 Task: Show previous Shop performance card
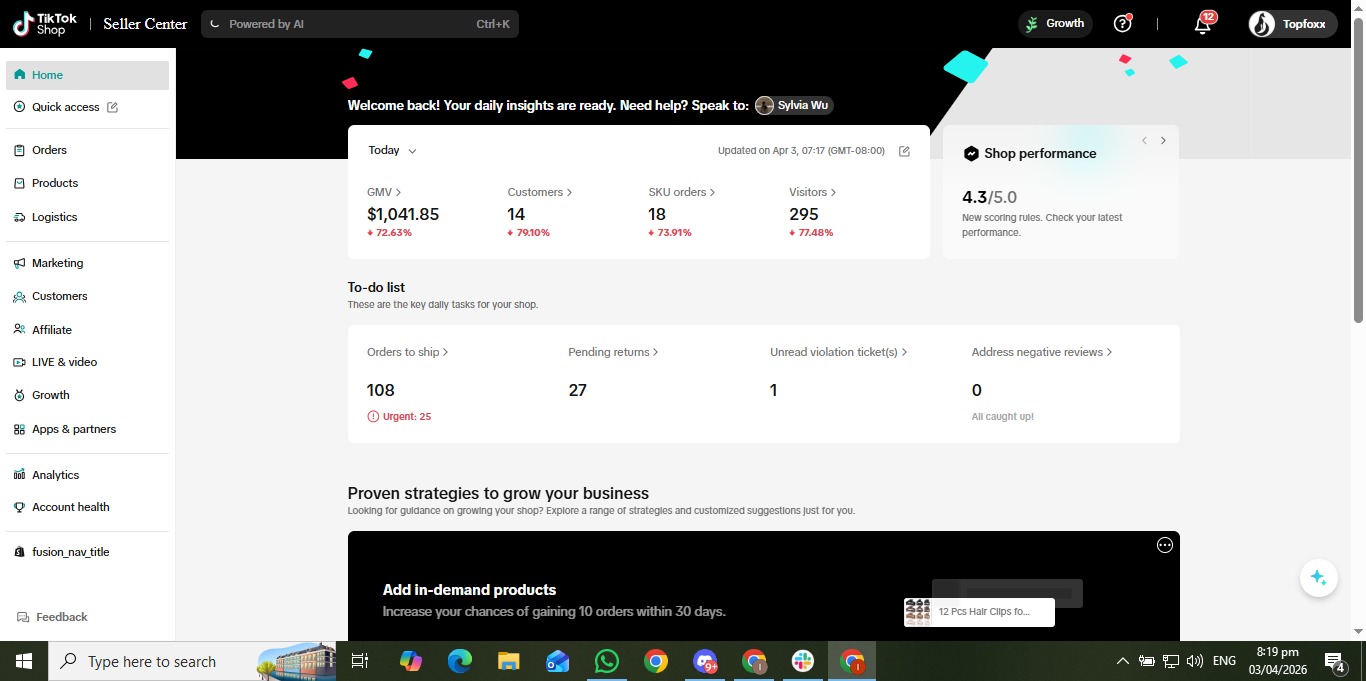[1144, 141]
